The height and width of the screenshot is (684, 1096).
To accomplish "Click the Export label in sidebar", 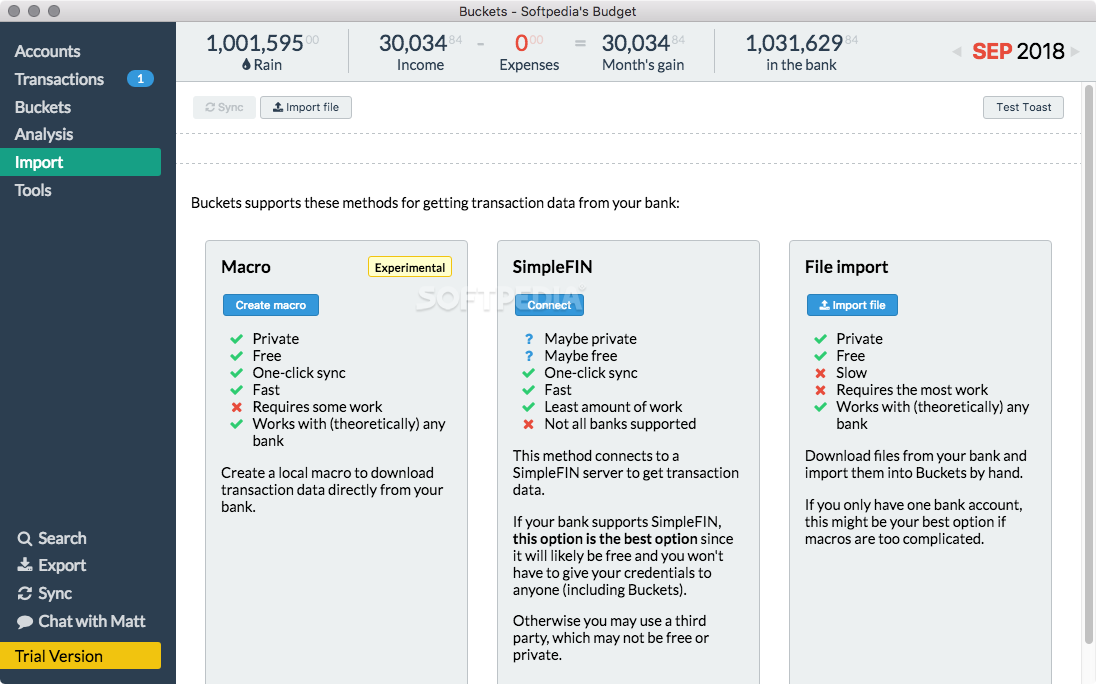I will tap(62, 565).
